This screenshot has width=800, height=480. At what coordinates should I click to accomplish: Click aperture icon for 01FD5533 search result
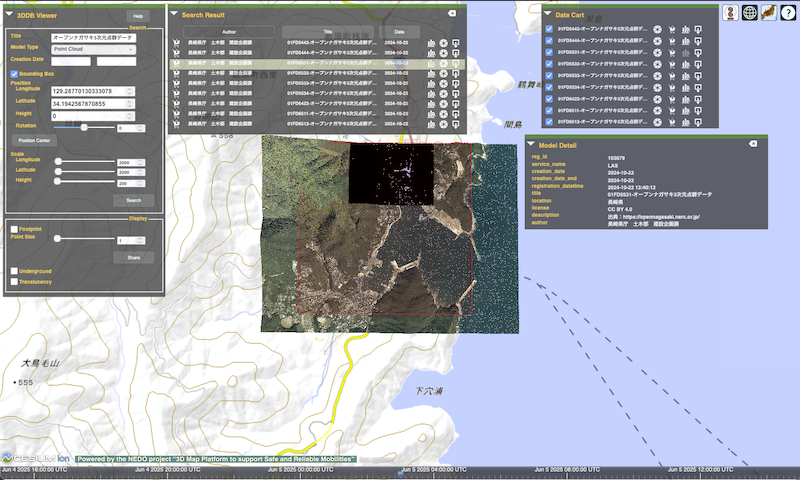click(443, 84)
